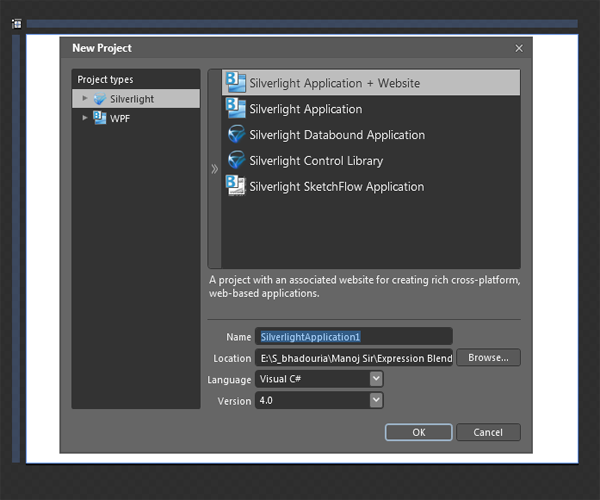Select the WPF tree item label
Image resolution: width=600 pixels, height=500 pixels.
(120, 119)
